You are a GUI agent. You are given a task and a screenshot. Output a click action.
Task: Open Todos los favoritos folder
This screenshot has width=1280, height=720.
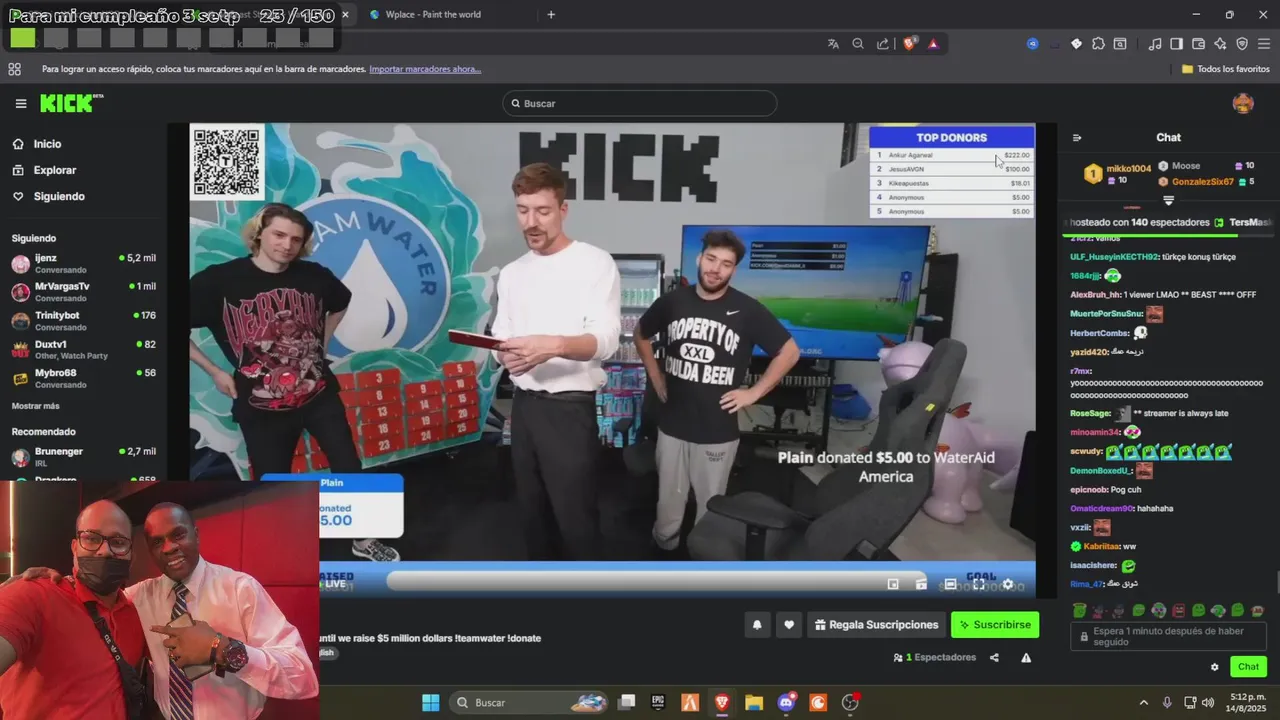1226,69
